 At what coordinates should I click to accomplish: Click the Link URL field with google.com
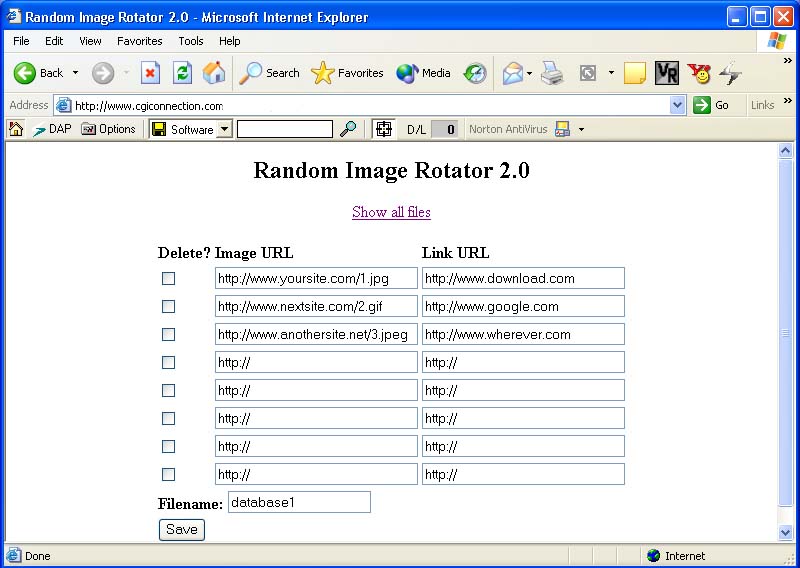coord(523,306)
